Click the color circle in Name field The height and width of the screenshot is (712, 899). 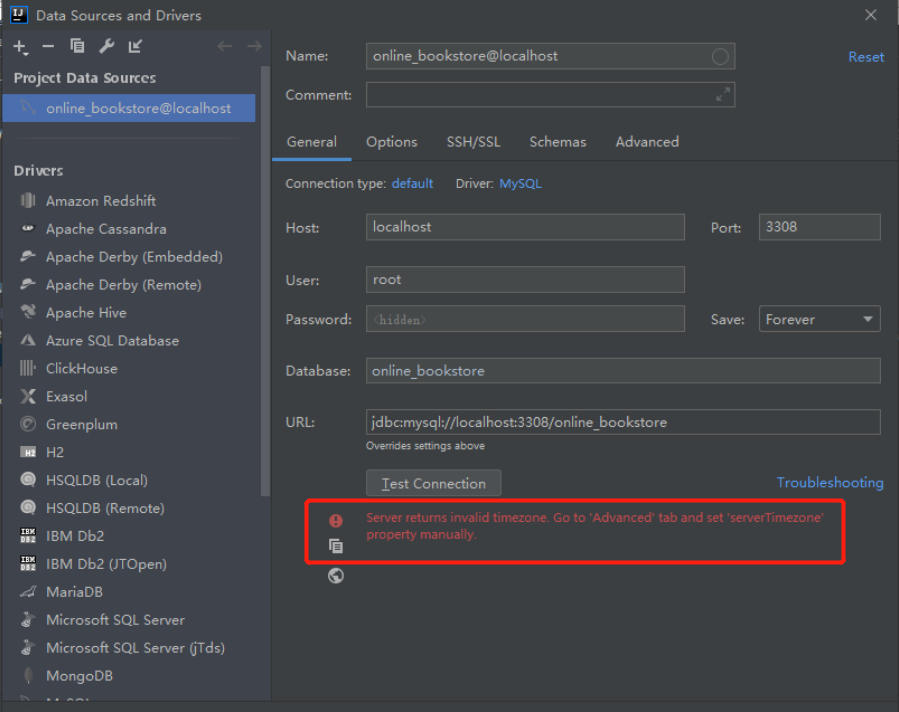pos(720,56)
